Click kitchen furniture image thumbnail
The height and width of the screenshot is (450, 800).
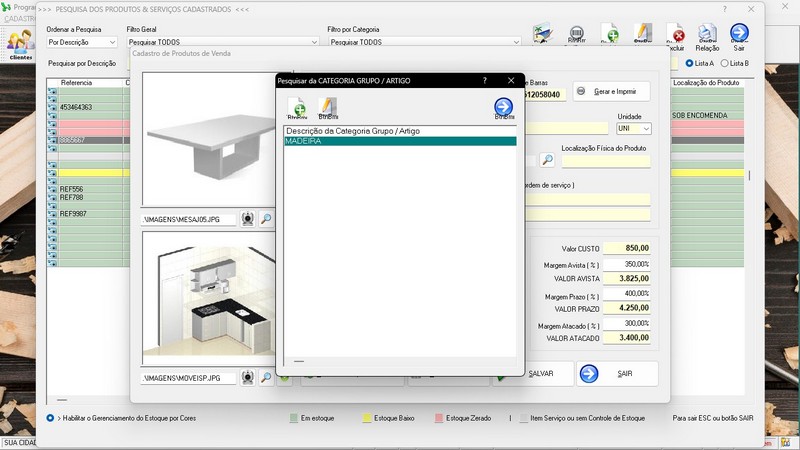tap(209, 299)
